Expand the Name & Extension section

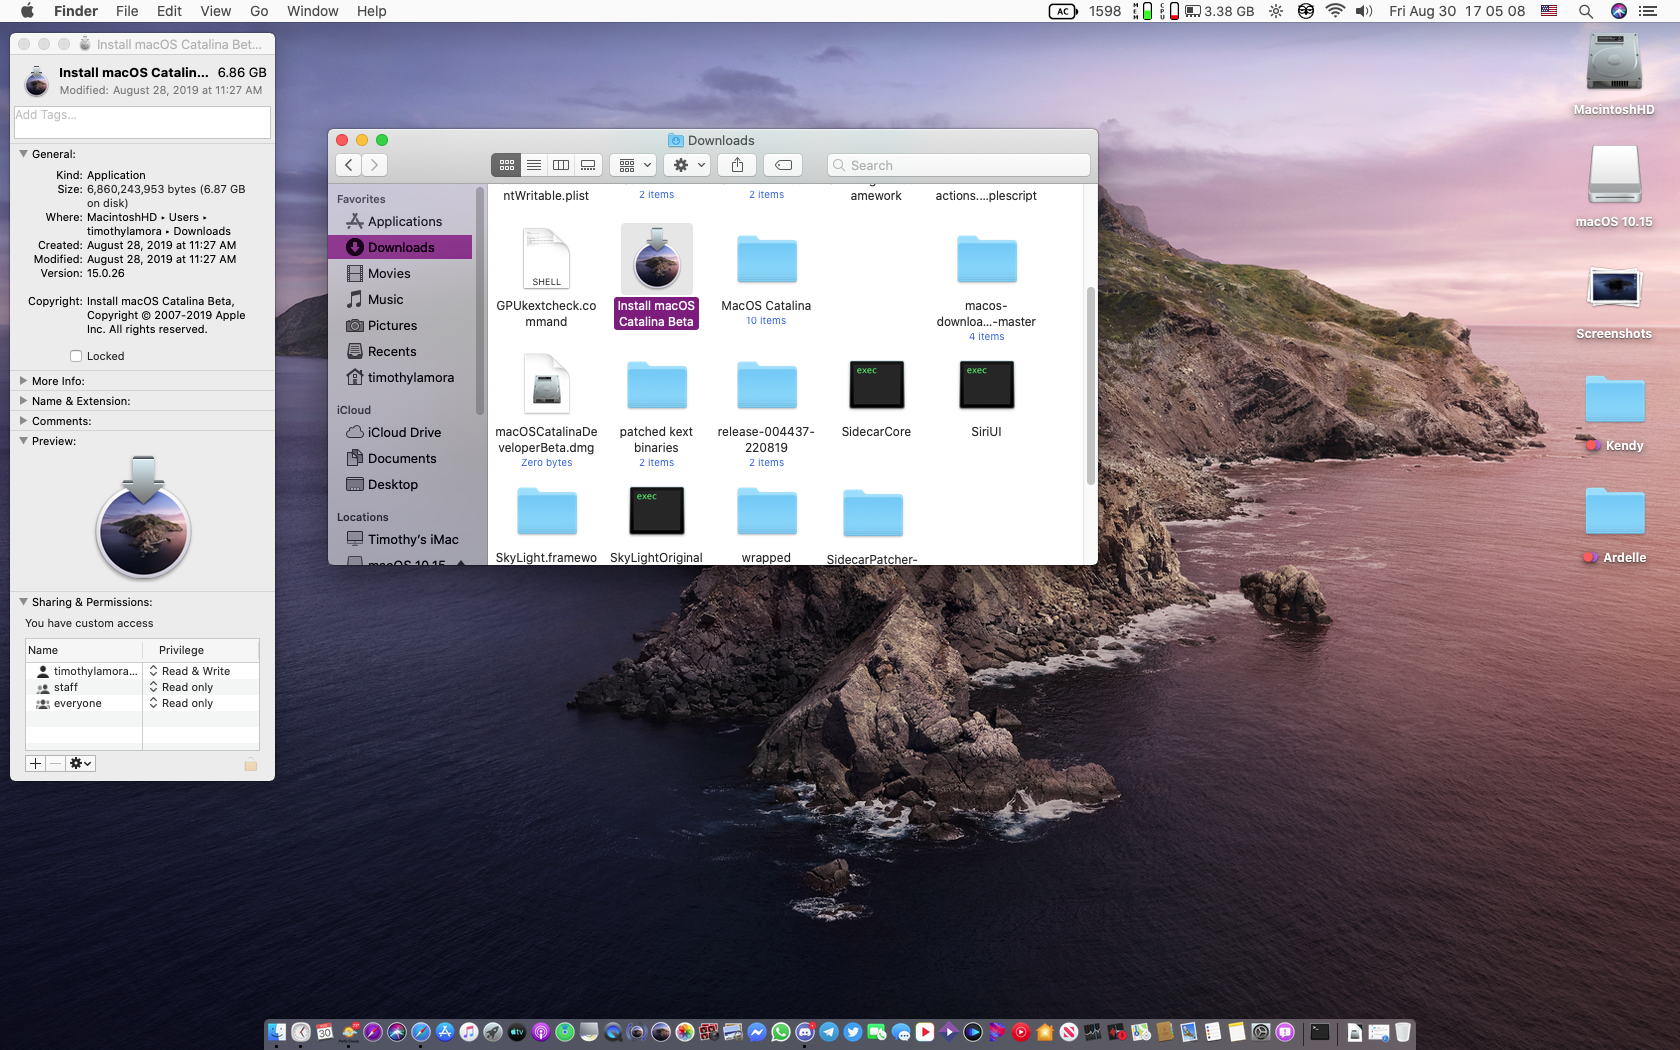click(23, 401)
